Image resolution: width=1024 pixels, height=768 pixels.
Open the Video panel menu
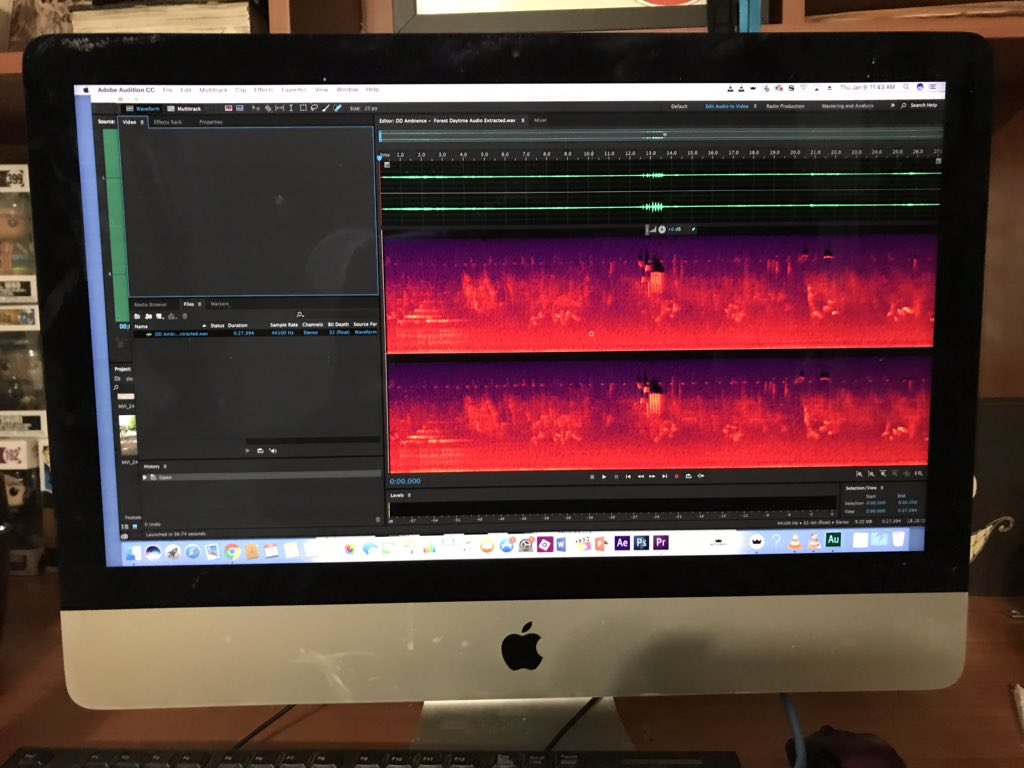pos(142,122)
